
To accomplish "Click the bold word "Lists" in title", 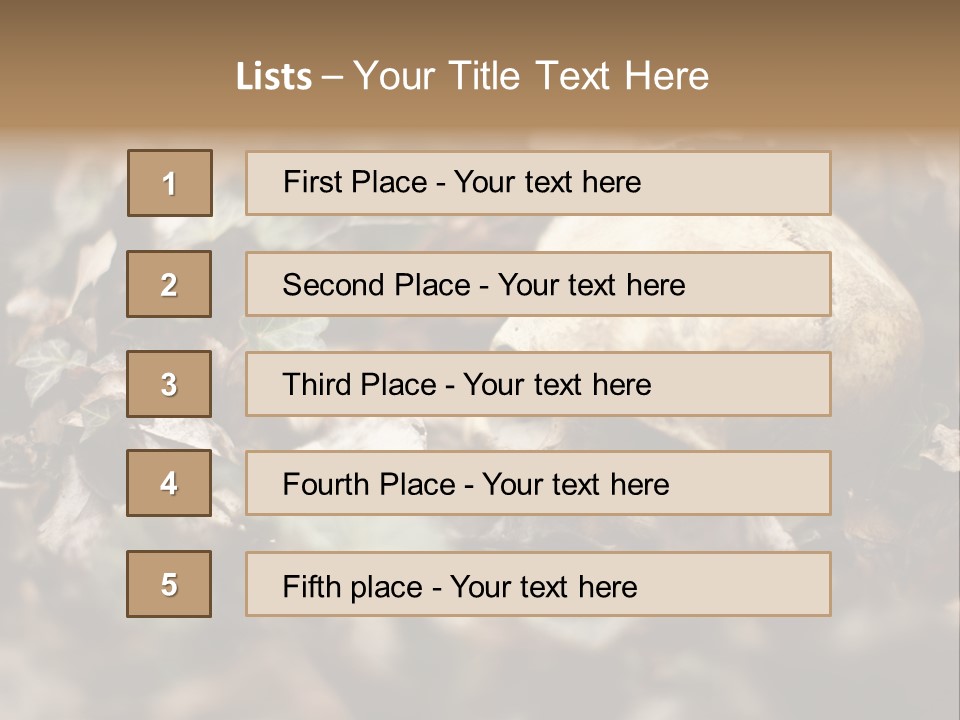I will (x=274, y=77).
